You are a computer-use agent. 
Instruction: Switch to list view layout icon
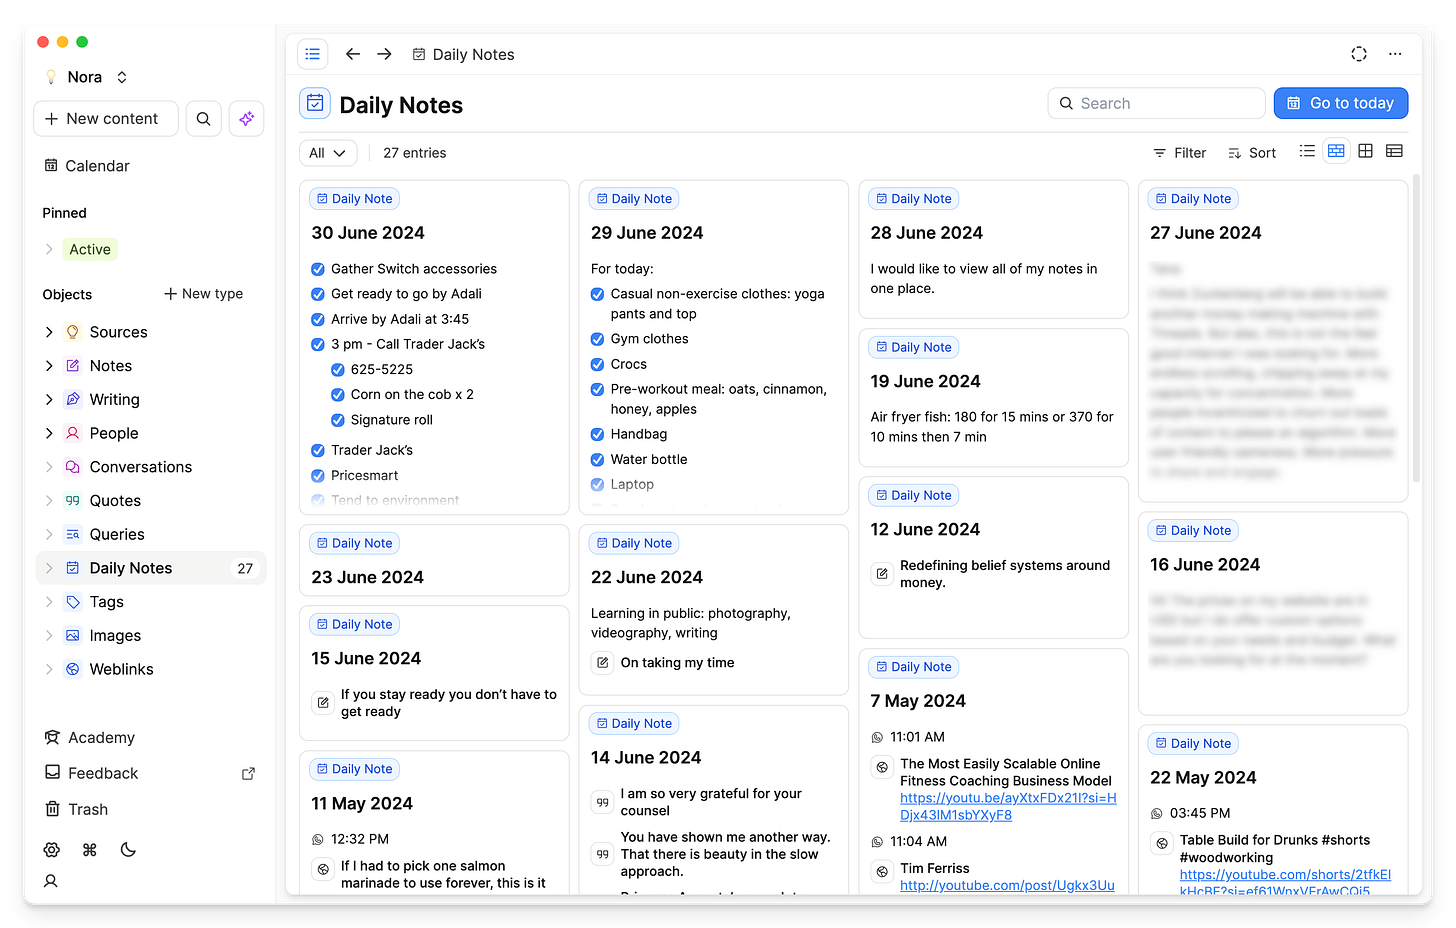point(1307,151)
